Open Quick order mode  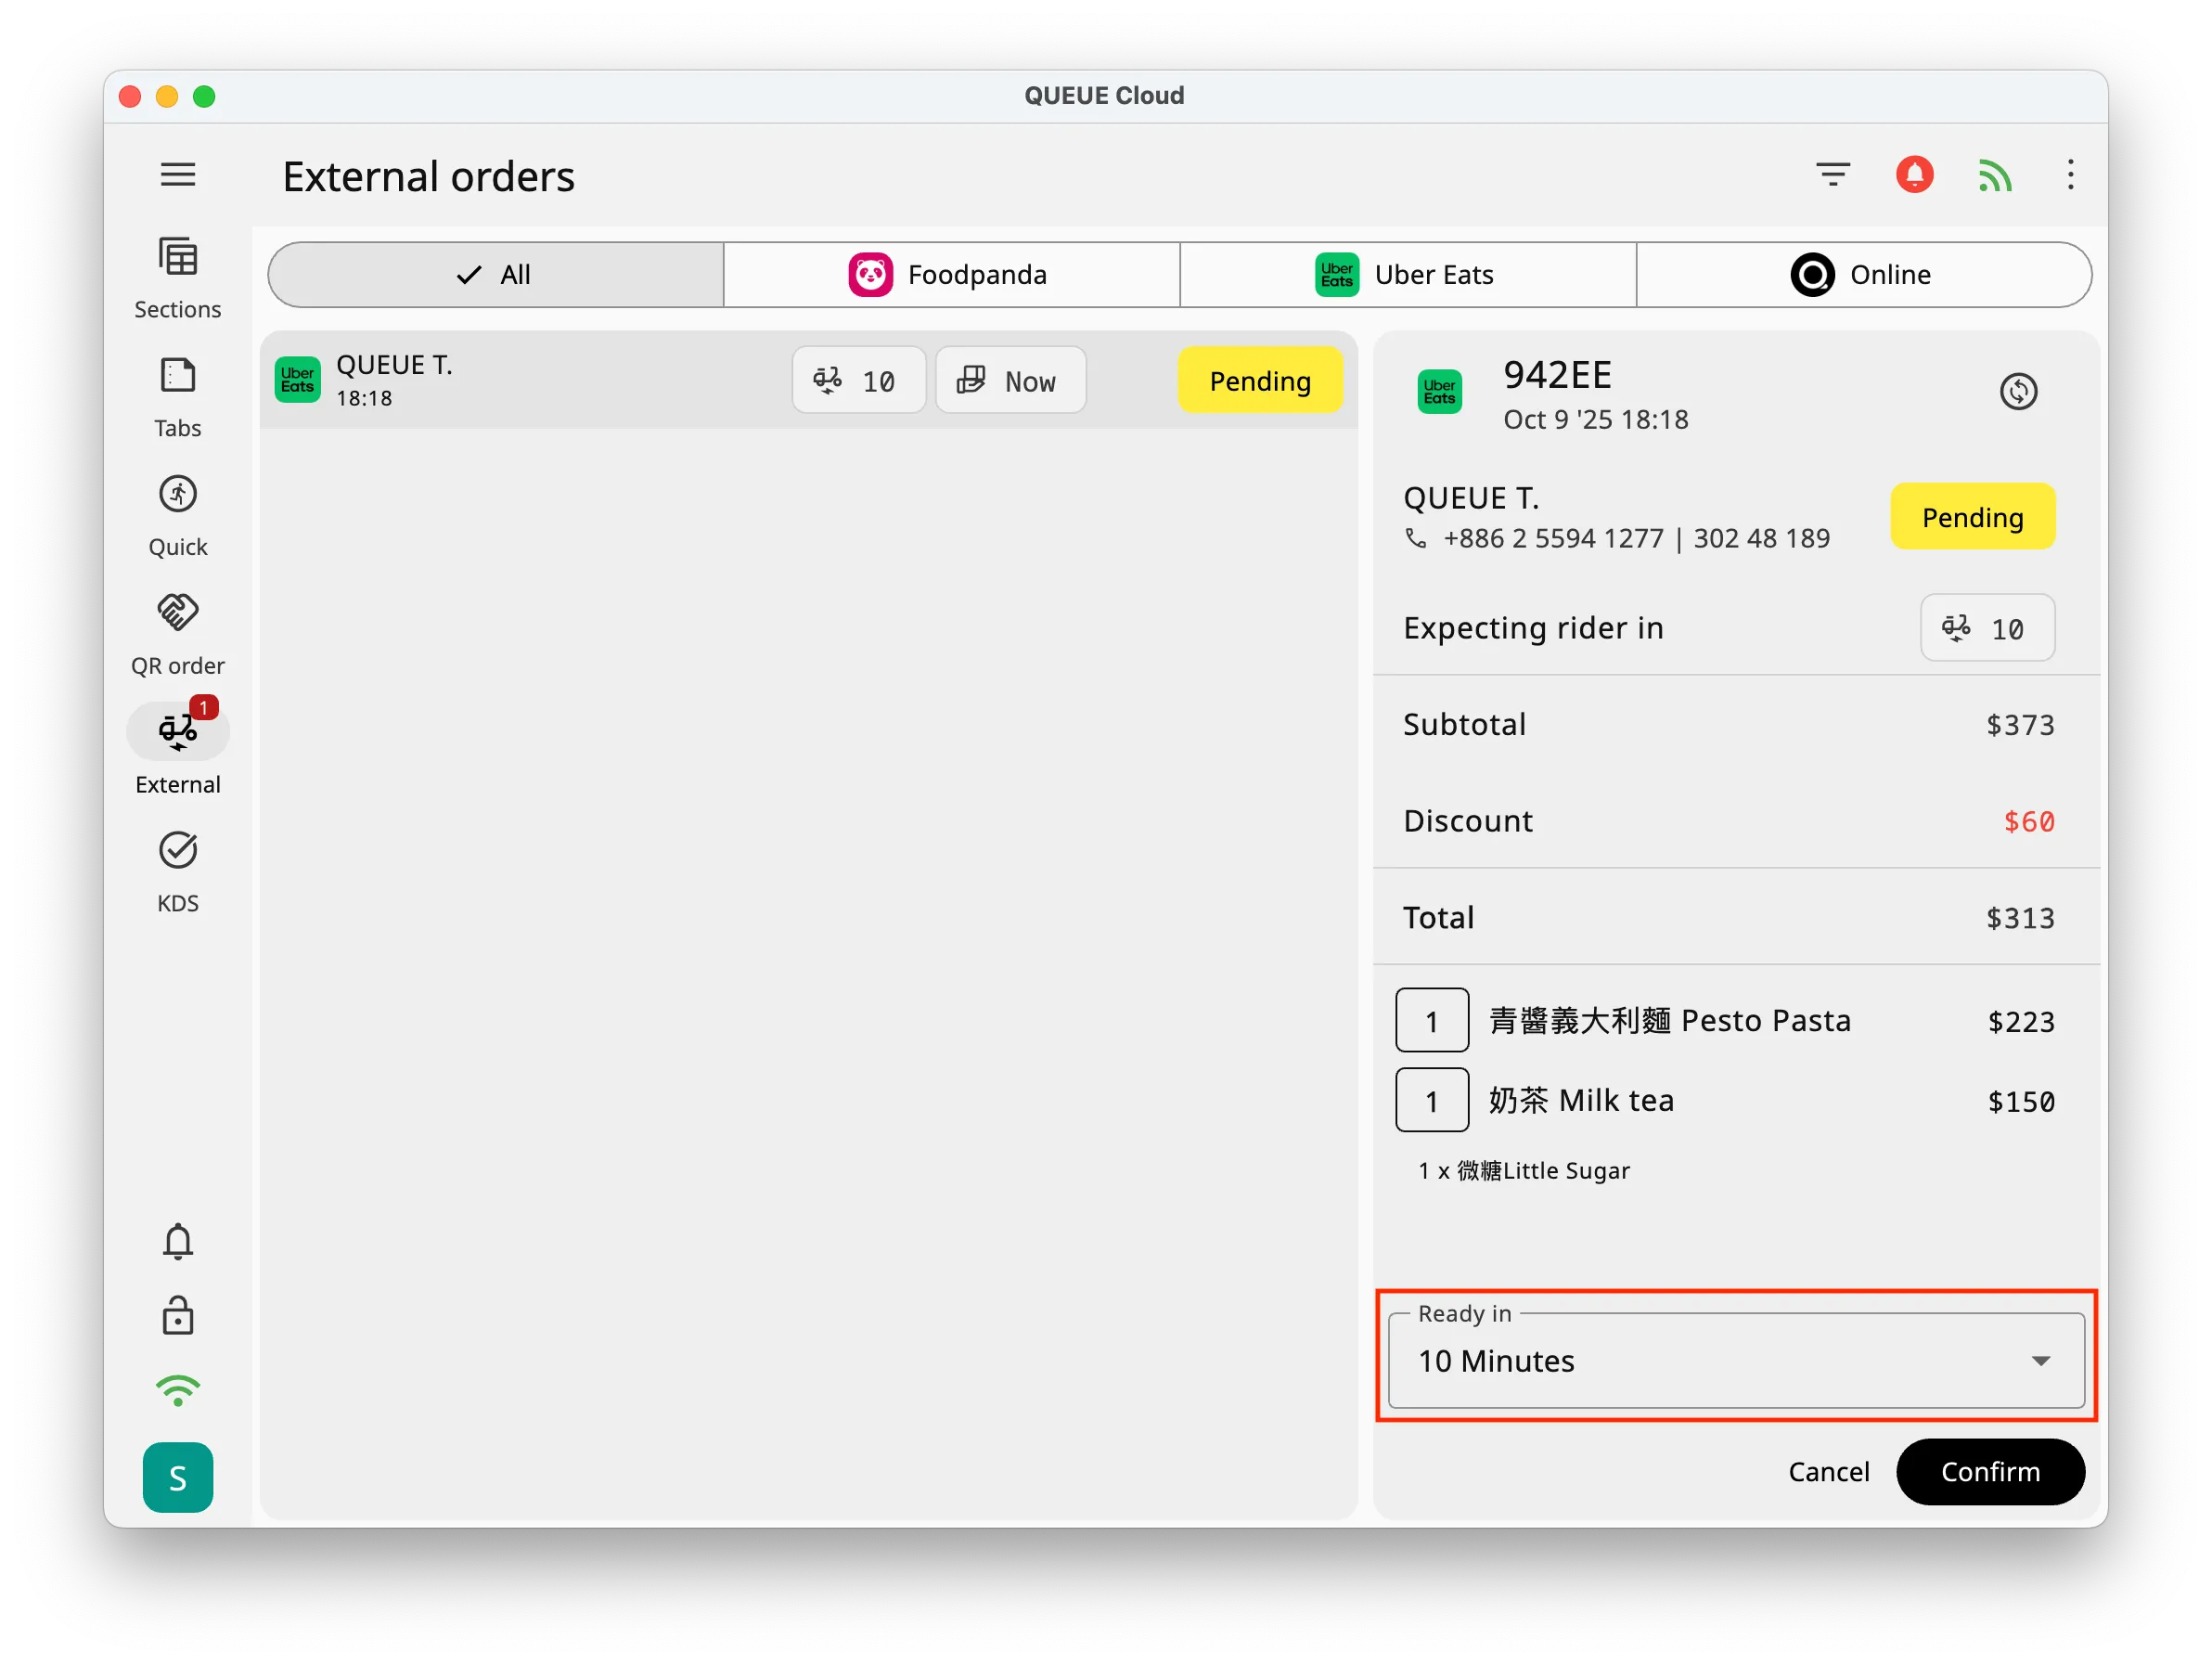178,515
